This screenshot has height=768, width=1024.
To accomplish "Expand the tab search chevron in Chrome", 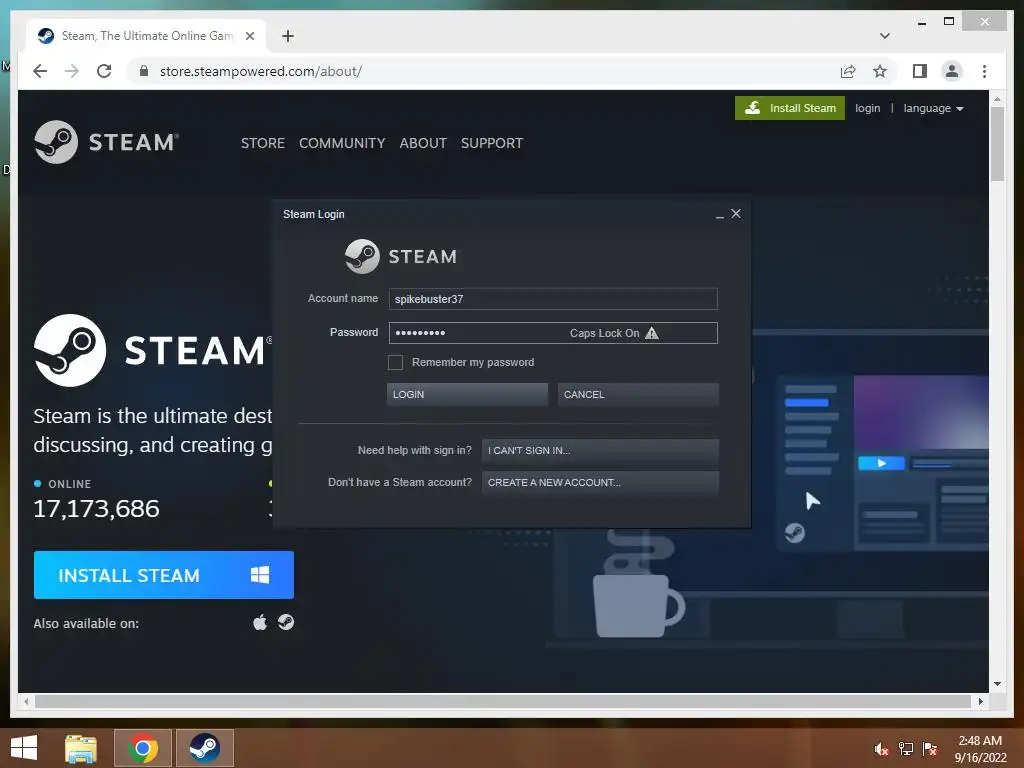I will (884, 36).
